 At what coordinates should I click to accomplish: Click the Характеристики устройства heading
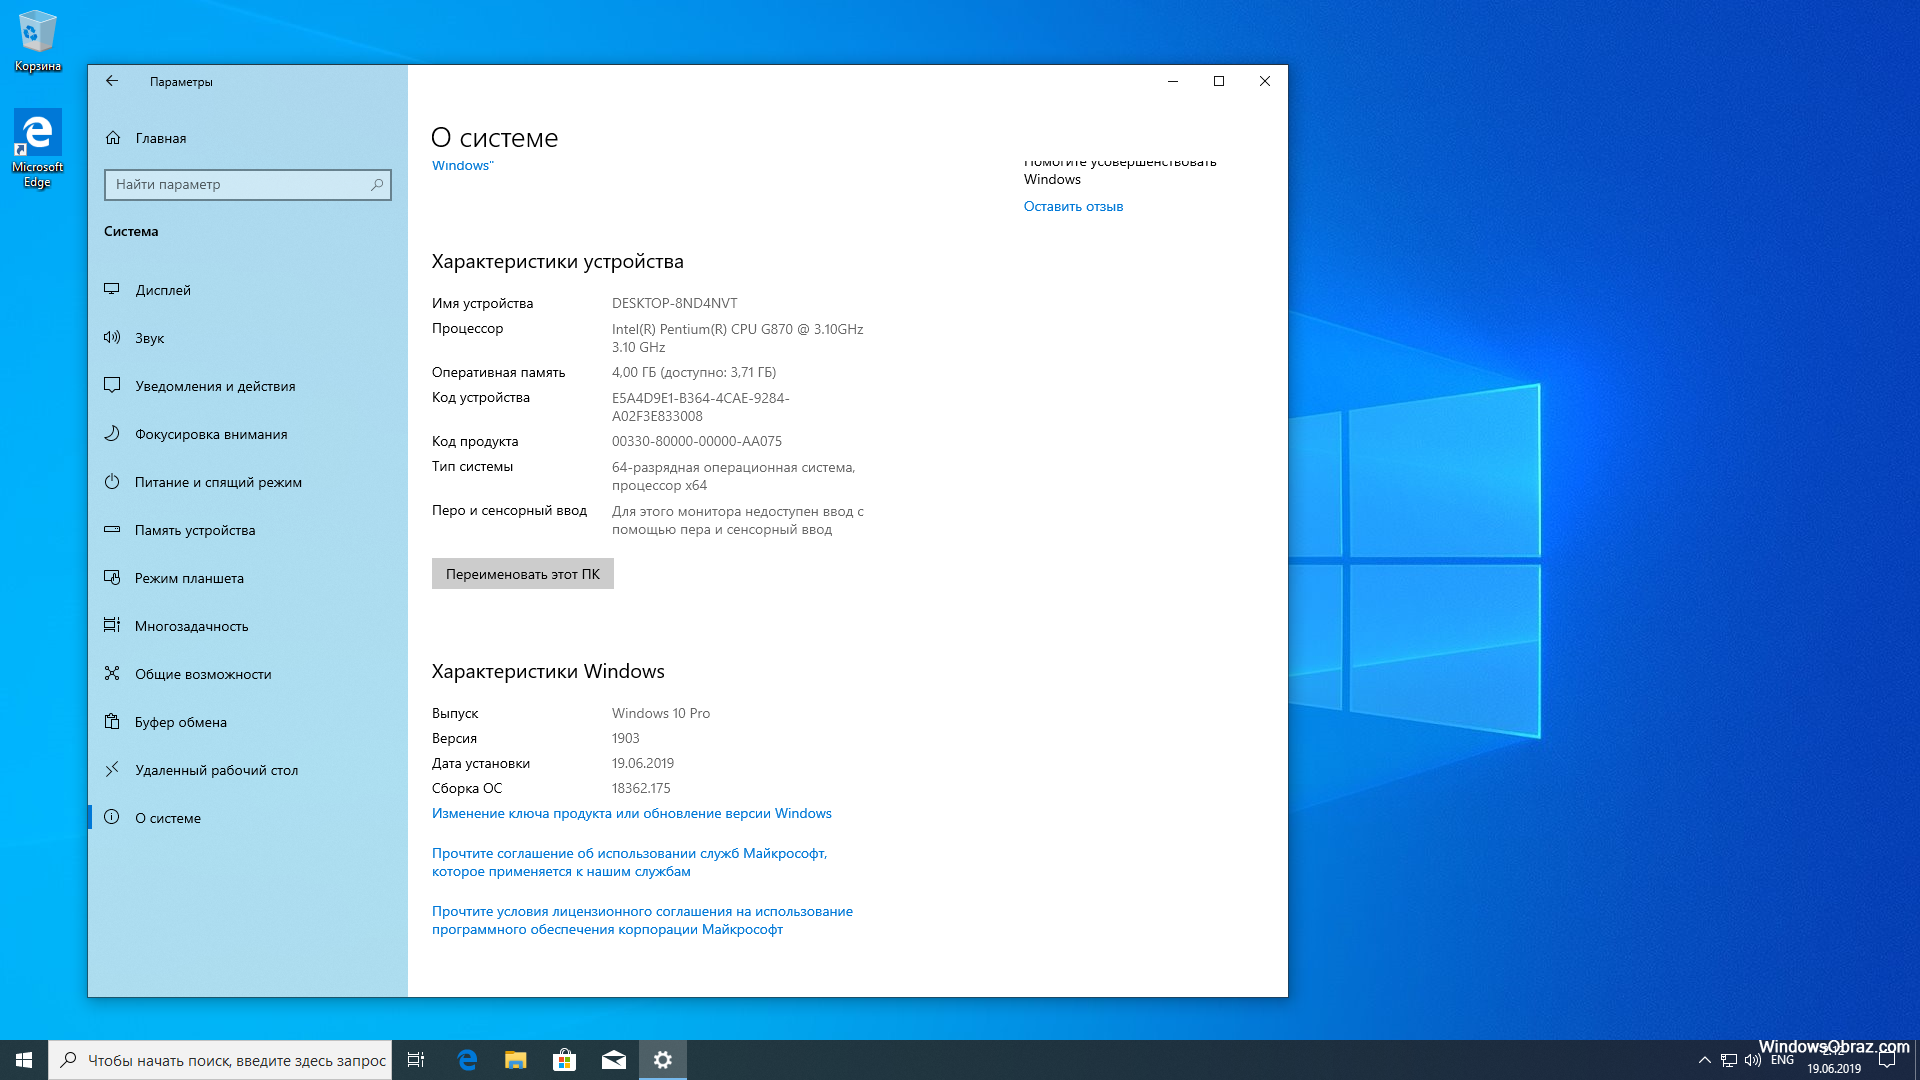[558, 261]
